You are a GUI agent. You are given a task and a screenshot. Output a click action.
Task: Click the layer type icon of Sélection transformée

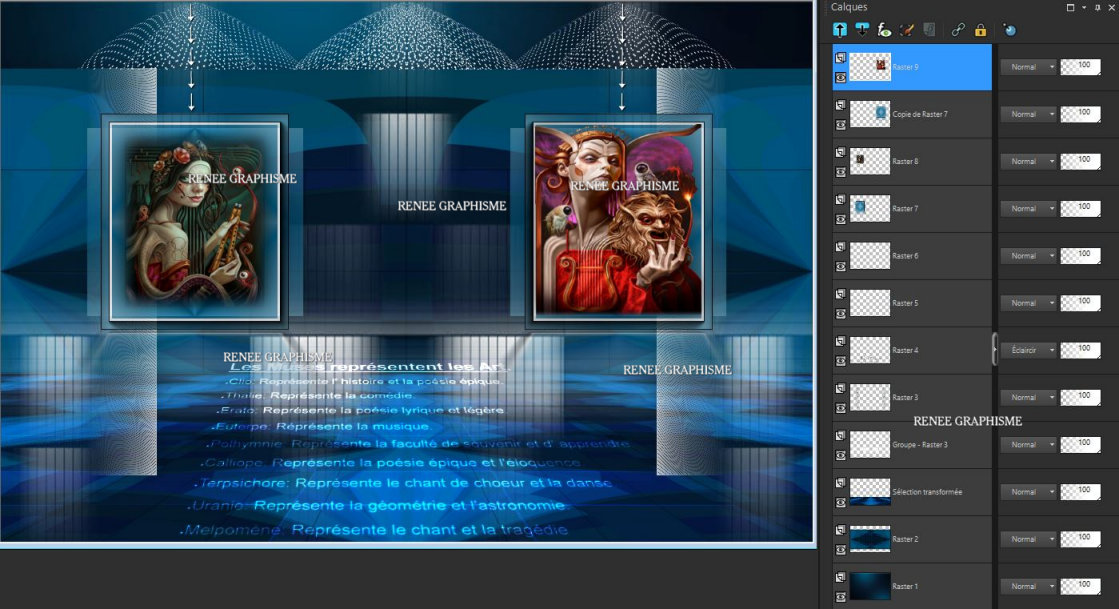(841, 482)
